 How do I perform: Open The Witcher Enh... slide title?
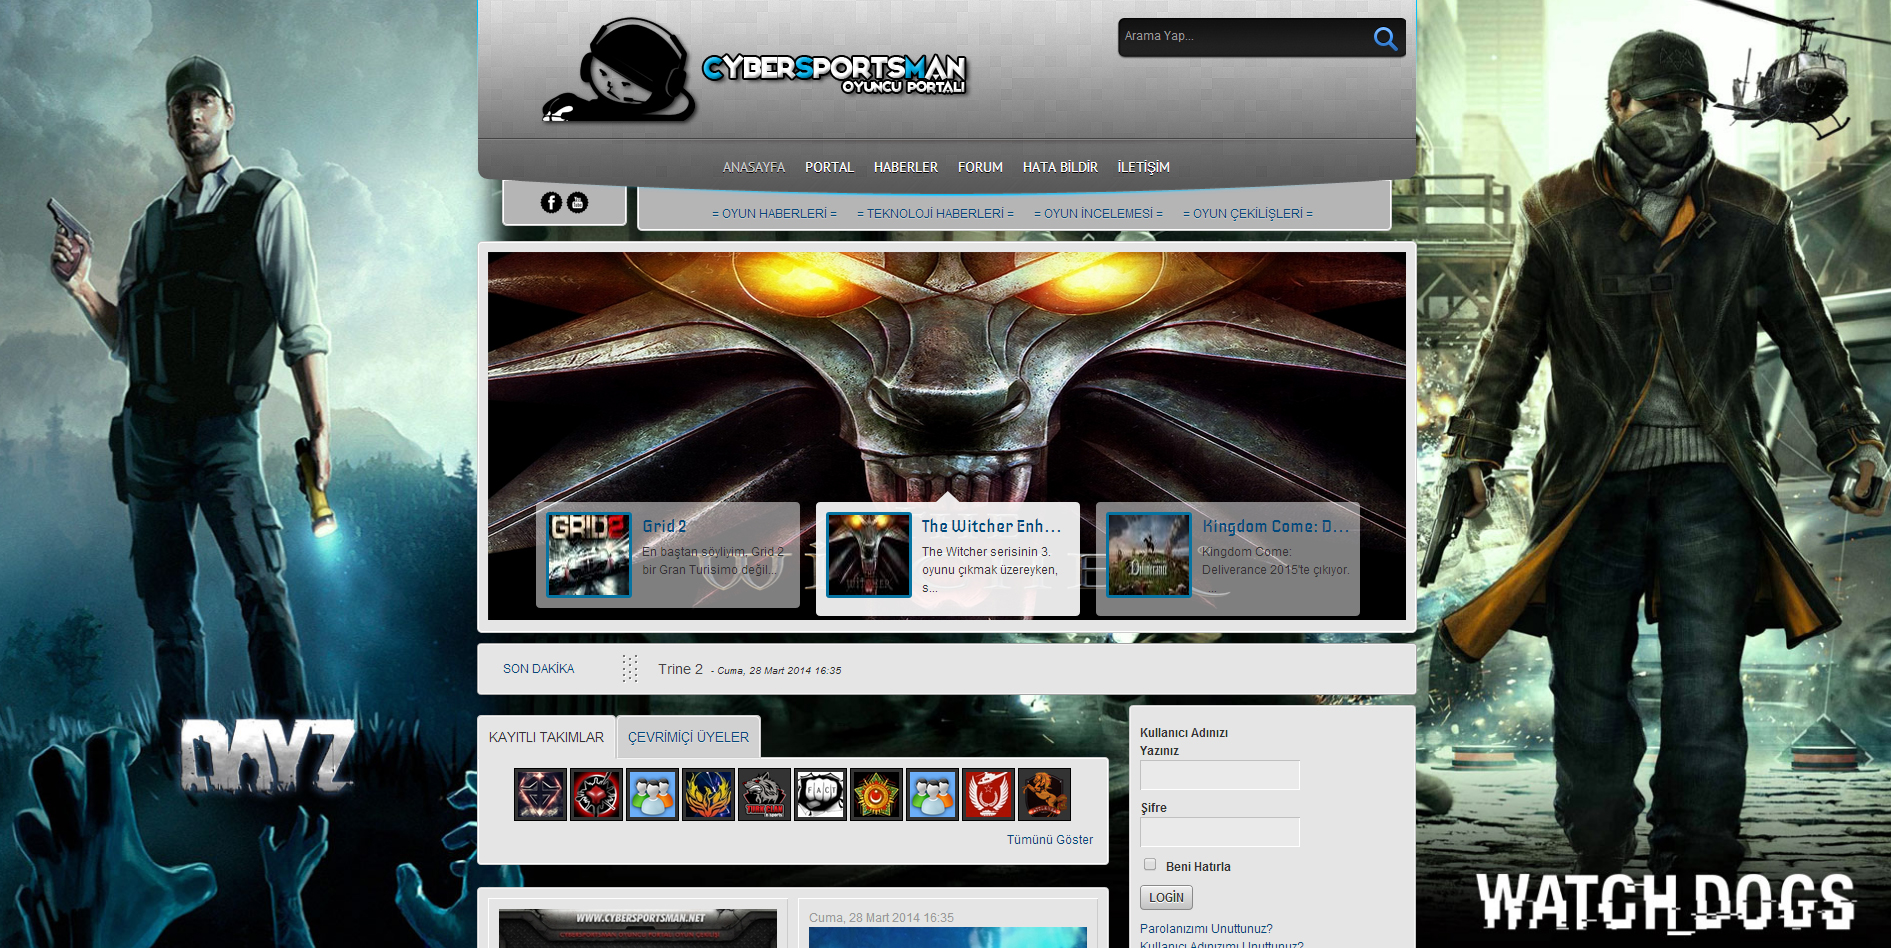click(x=991, y=526)
